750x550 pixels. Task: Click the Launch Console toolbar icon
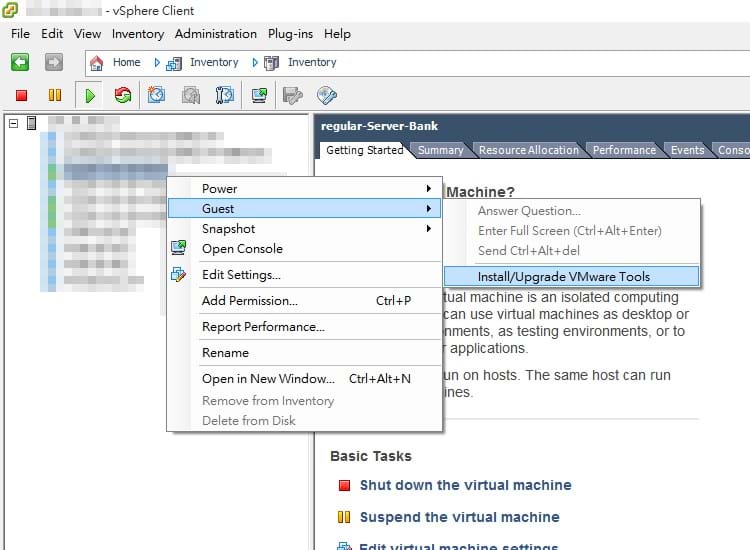pos(259,95)
